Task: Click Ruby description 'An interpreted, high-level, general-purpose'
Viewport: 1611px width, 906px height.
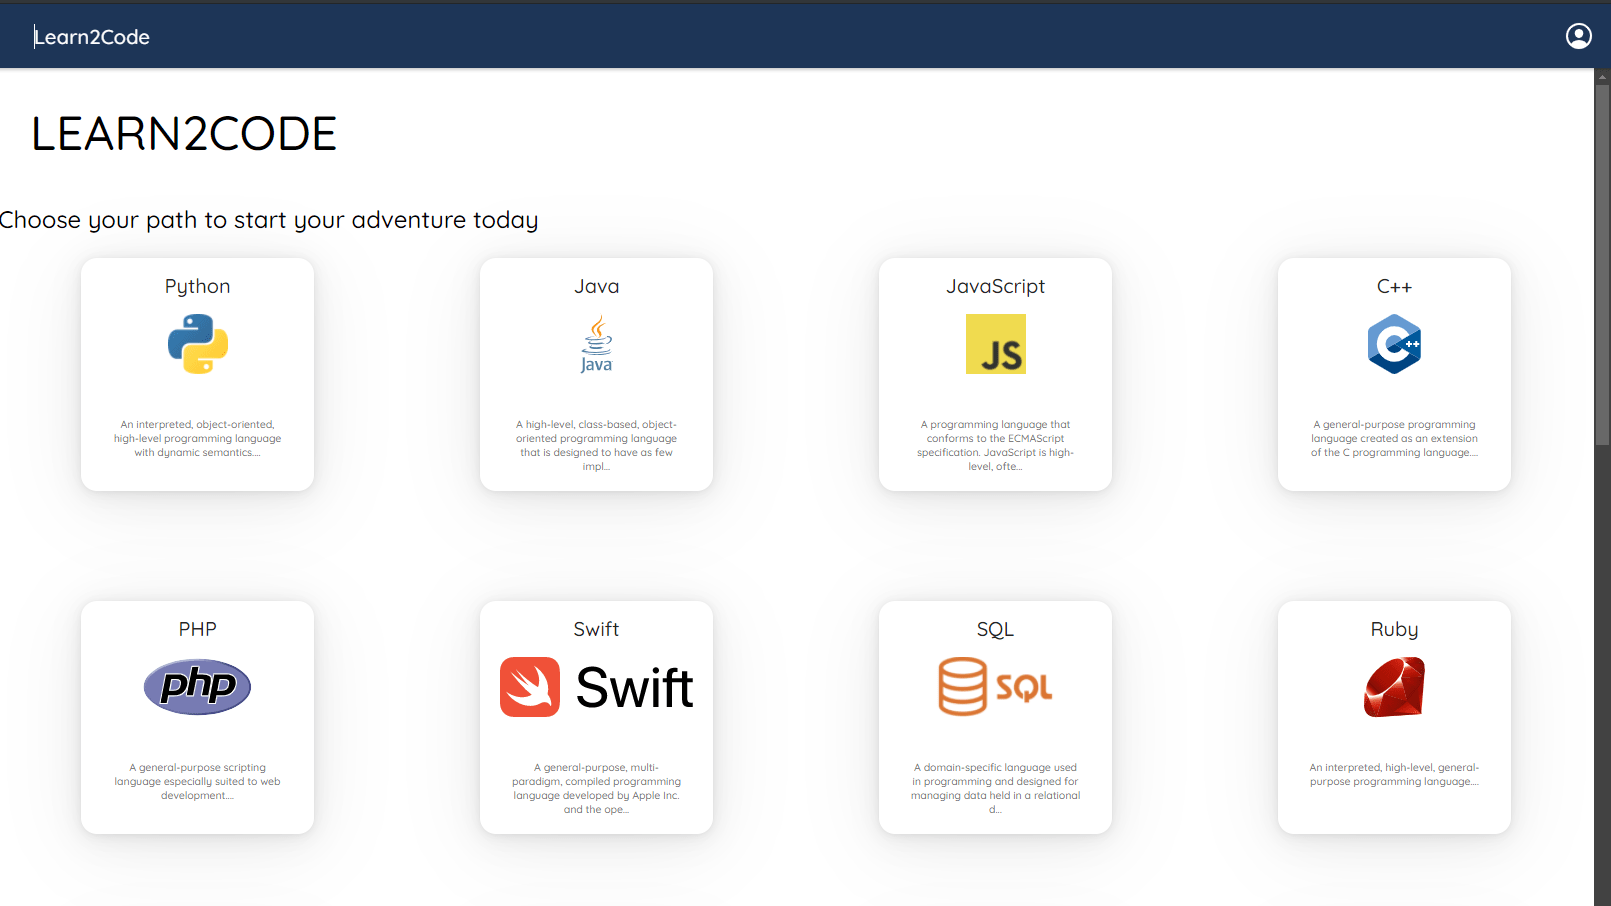Action: click(1394, 775)
